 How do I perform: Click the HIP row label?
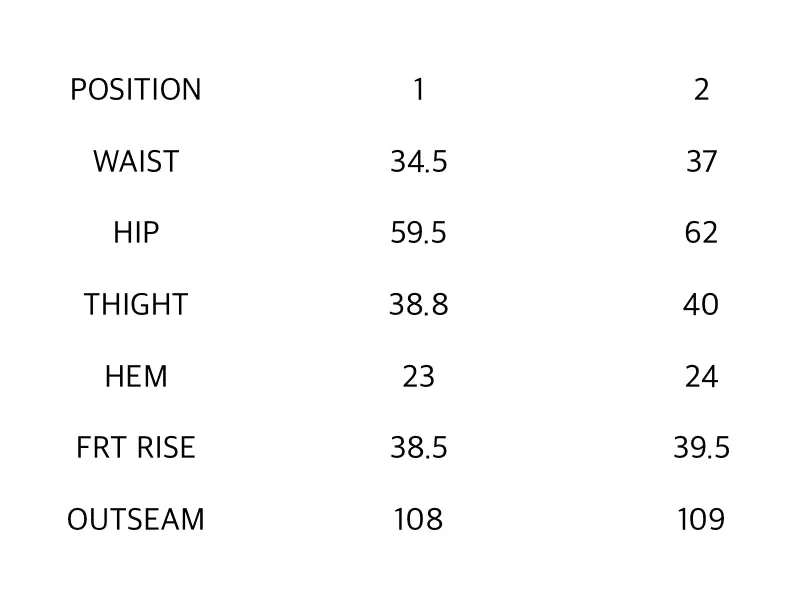(136, 233)
